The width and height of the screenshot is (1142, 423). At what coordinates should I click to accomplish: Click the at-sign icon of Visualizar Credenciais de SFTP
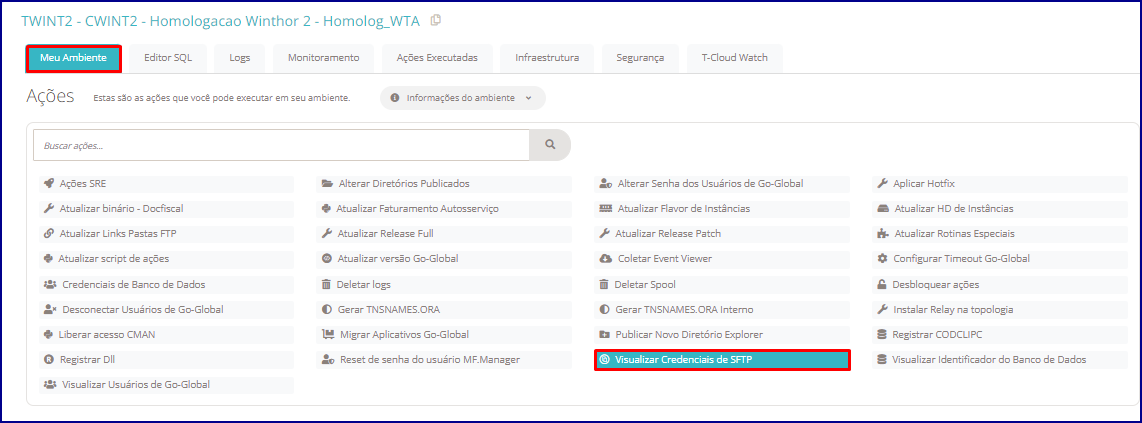(604, 360)
